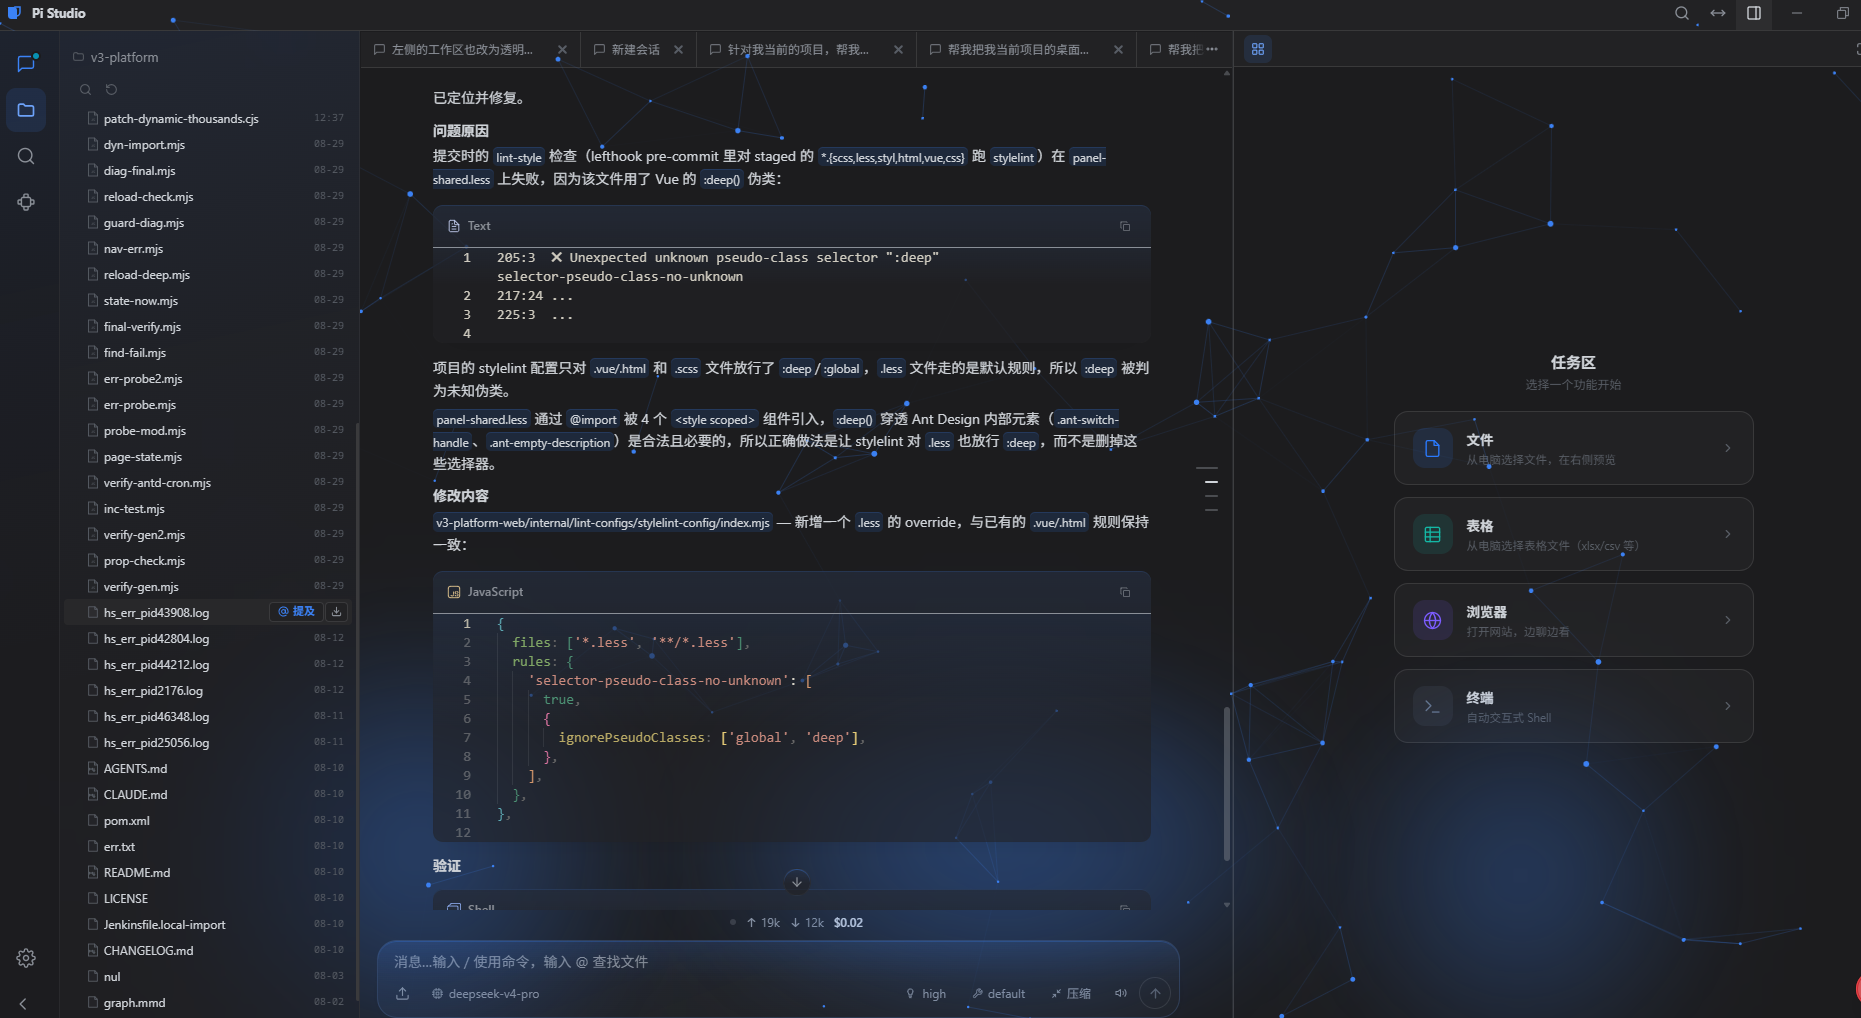Select file verify-antd-cron.mjs
This screenshot has height=1018, width=1861.
(x=206, y=482)
